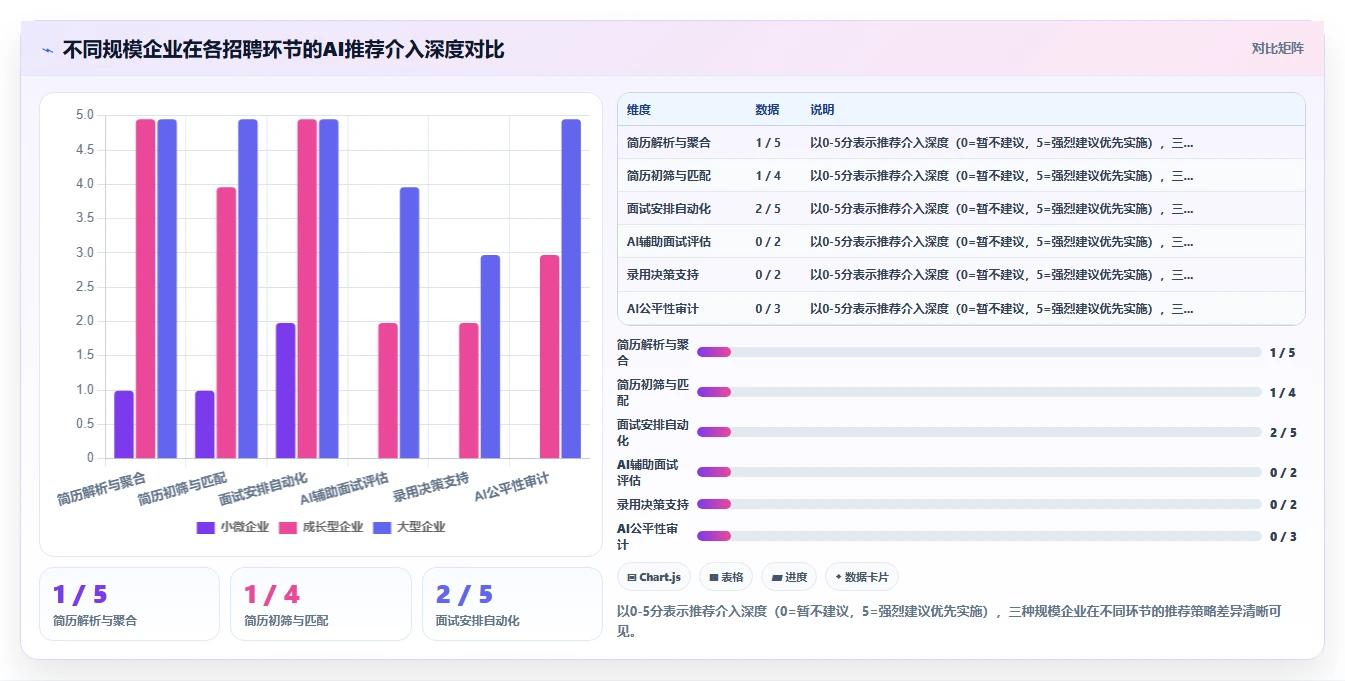This screenshot has height=681, width=1345.
Task: Click the AI辅助面试评估 progress bar
Action: pyautogui.click(x=979, y=472)
